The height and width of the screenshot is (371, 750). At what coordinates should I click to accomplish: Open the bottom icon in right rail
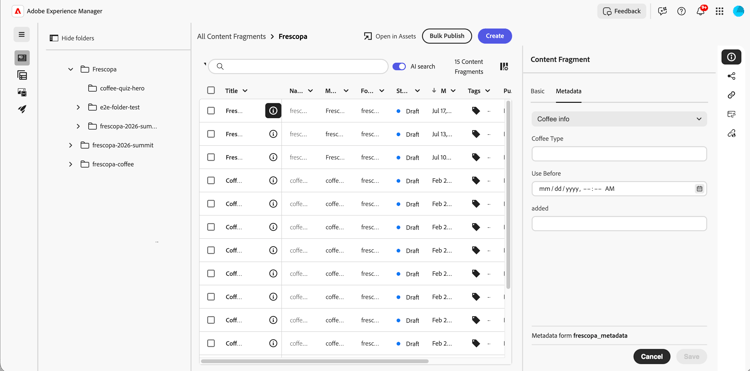click(x=731, y=133)
